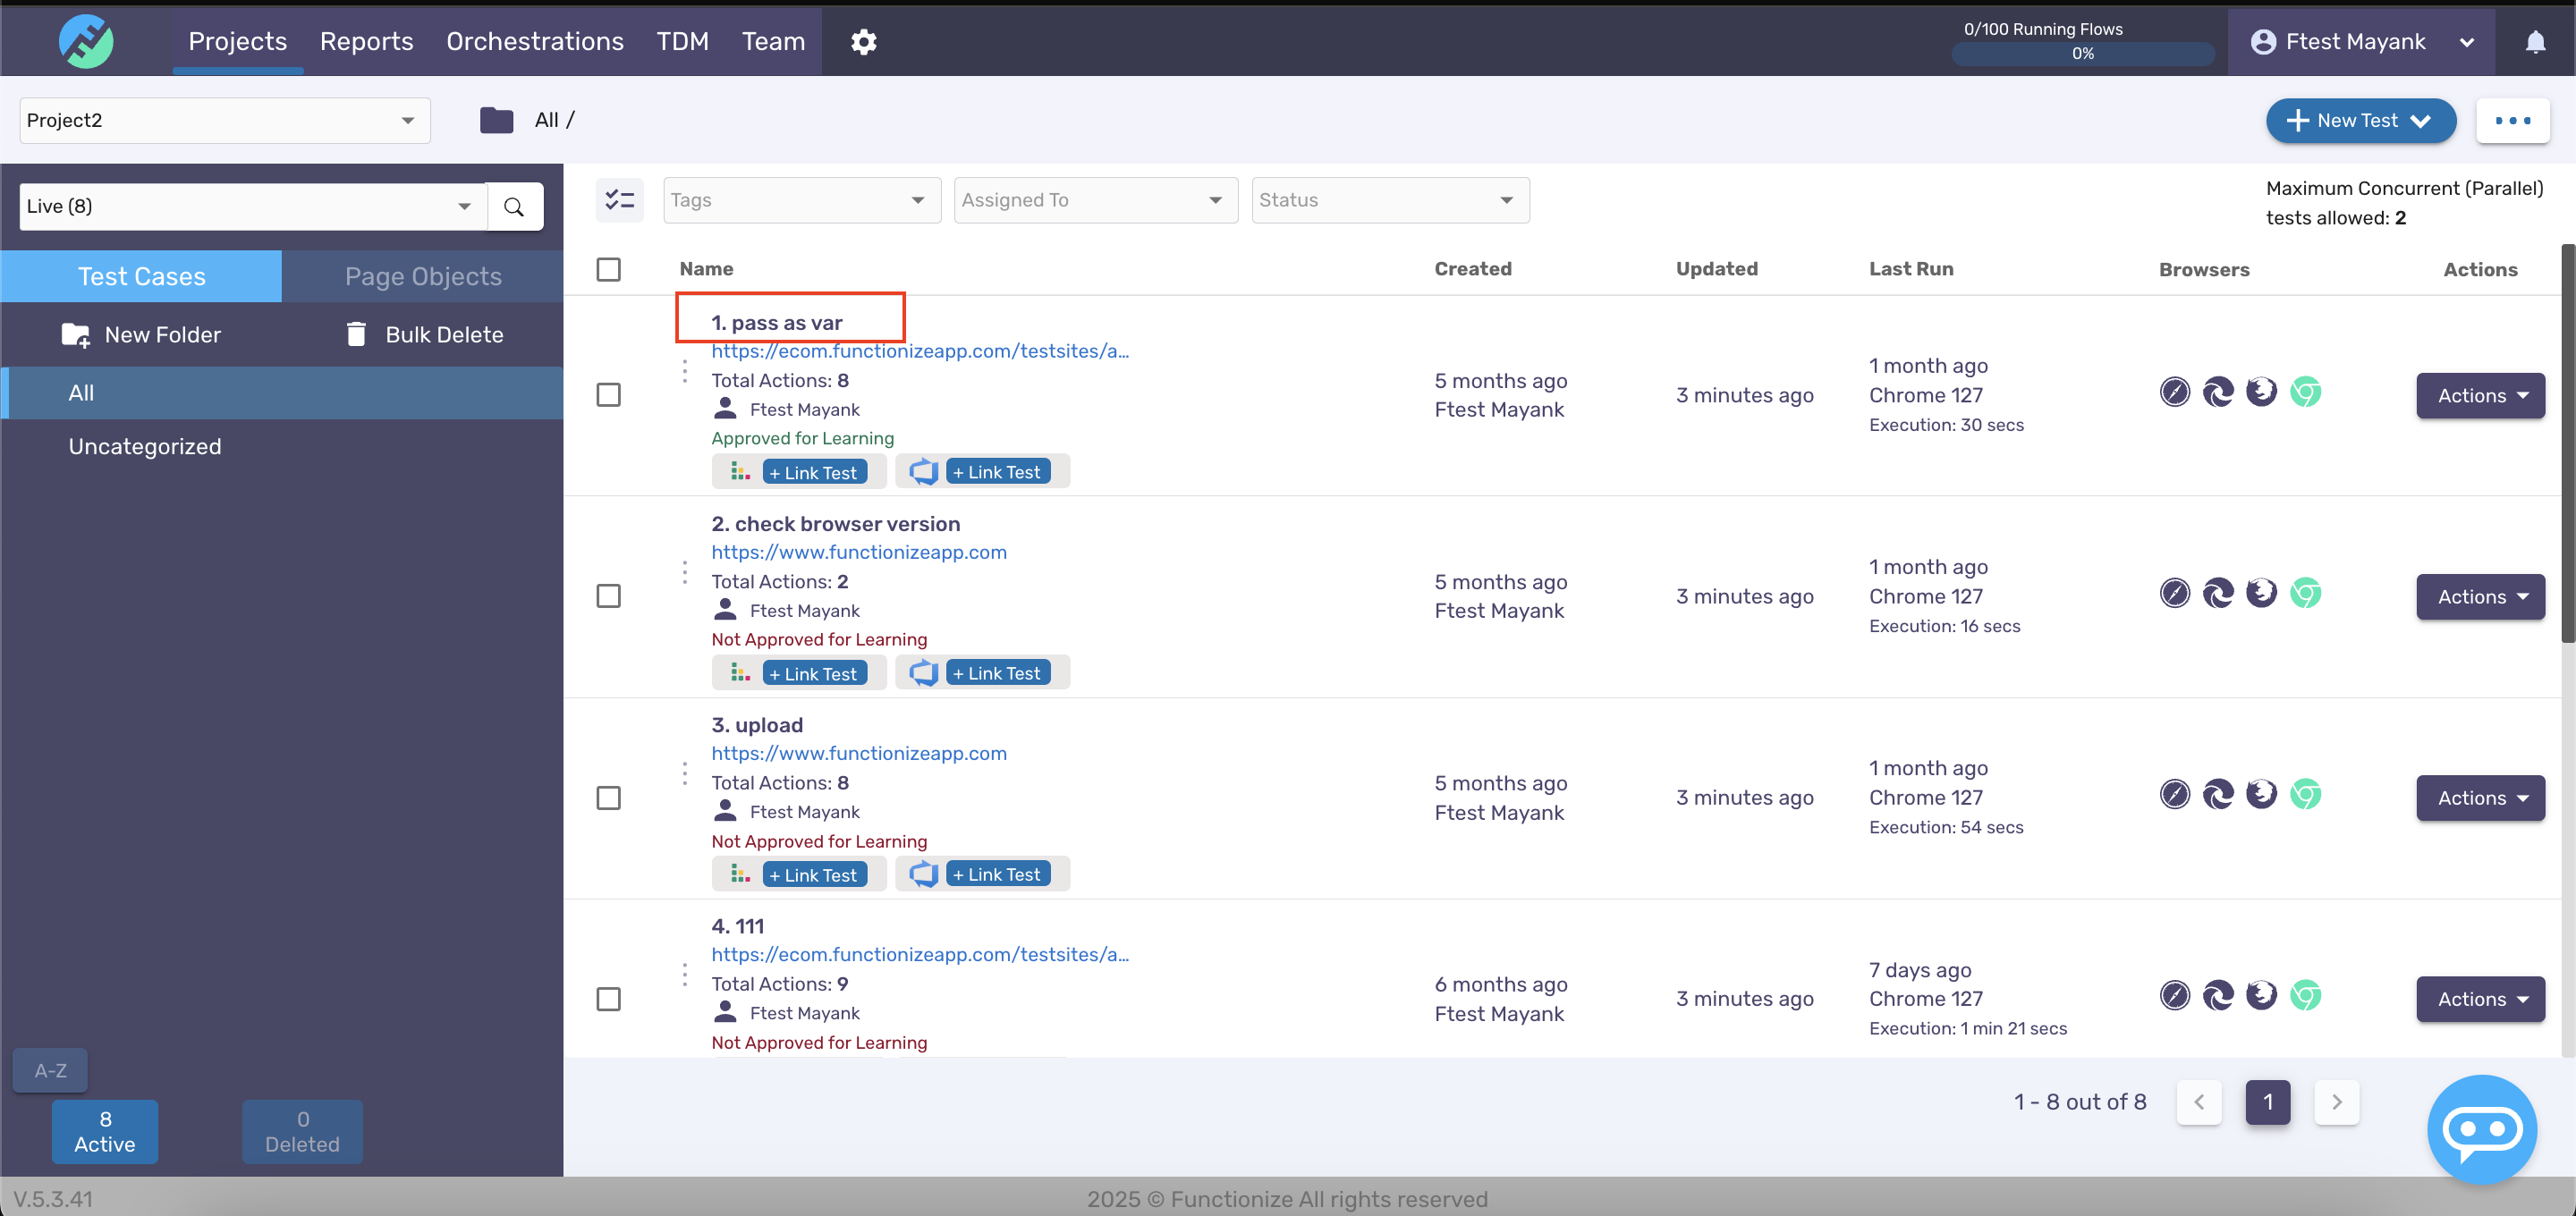This screenshot has width=2576, height=1216.
Task: Click the running flows 0% progress bar
Action: pyautogui.click(x=2083, y=54)
